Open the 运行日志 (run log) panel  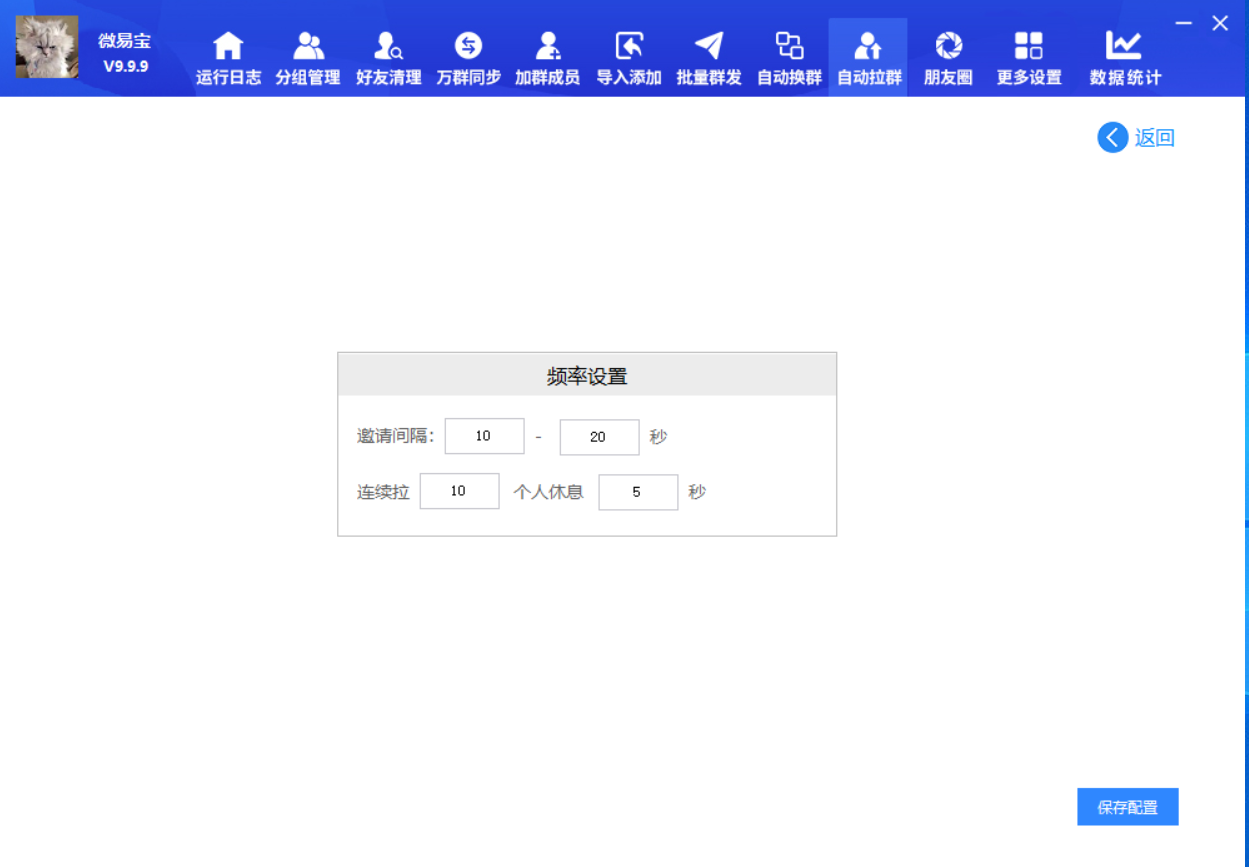click(x=227, y=55)
